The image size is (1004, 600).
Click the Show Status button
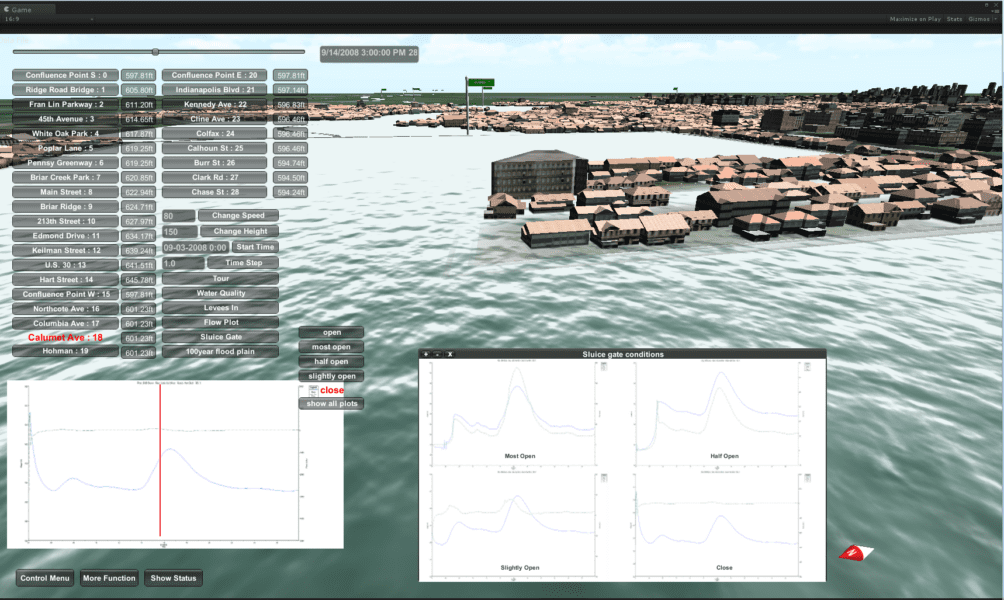click(x=174, y=577)
